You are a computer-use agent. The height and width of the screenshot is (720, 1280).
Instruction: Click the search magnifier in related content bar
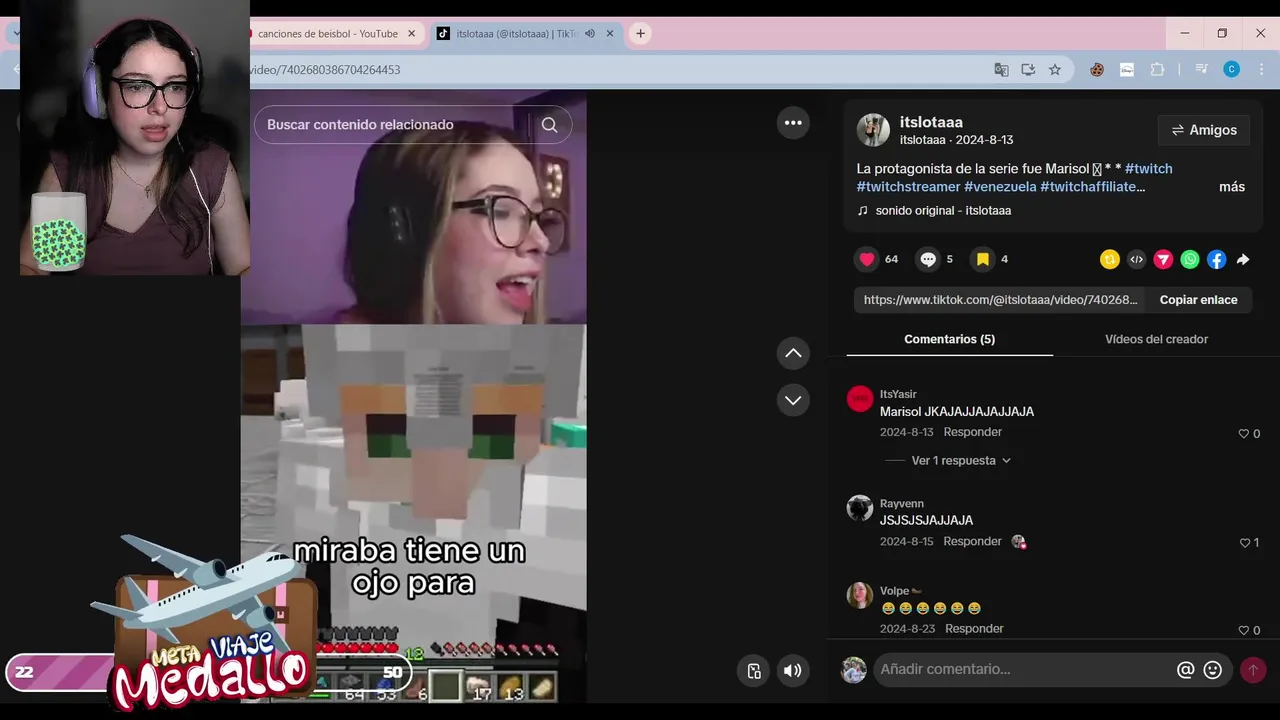click(x=549, y=125)
